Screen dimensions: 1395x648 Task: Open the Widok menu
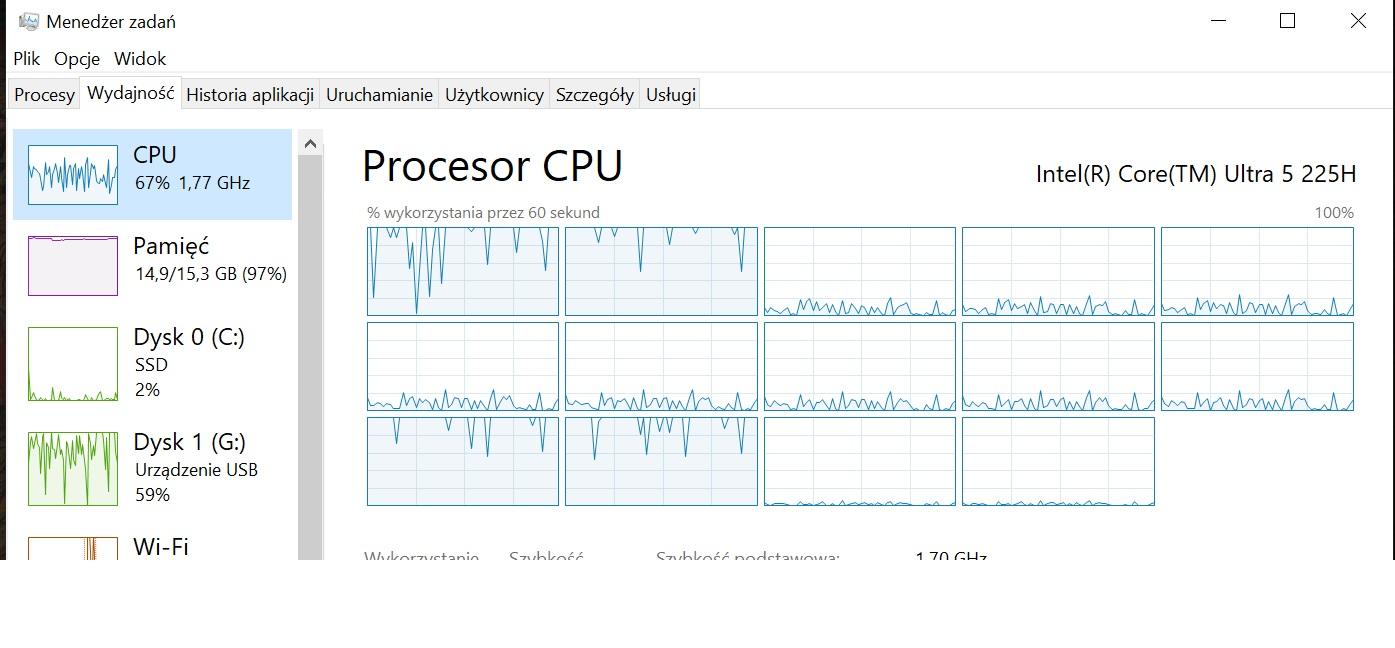pos(140,59)
